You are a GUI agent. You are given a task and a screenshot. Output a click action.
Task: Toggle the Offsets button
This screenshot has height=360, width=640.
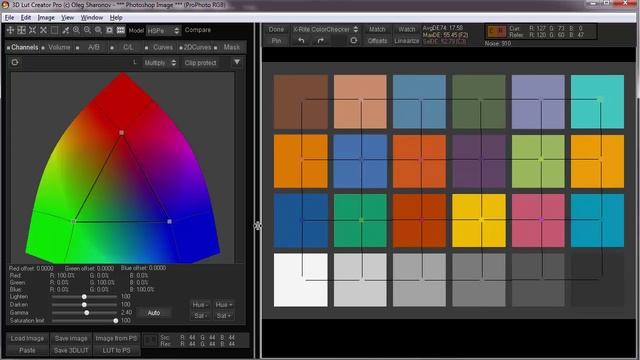377,40
